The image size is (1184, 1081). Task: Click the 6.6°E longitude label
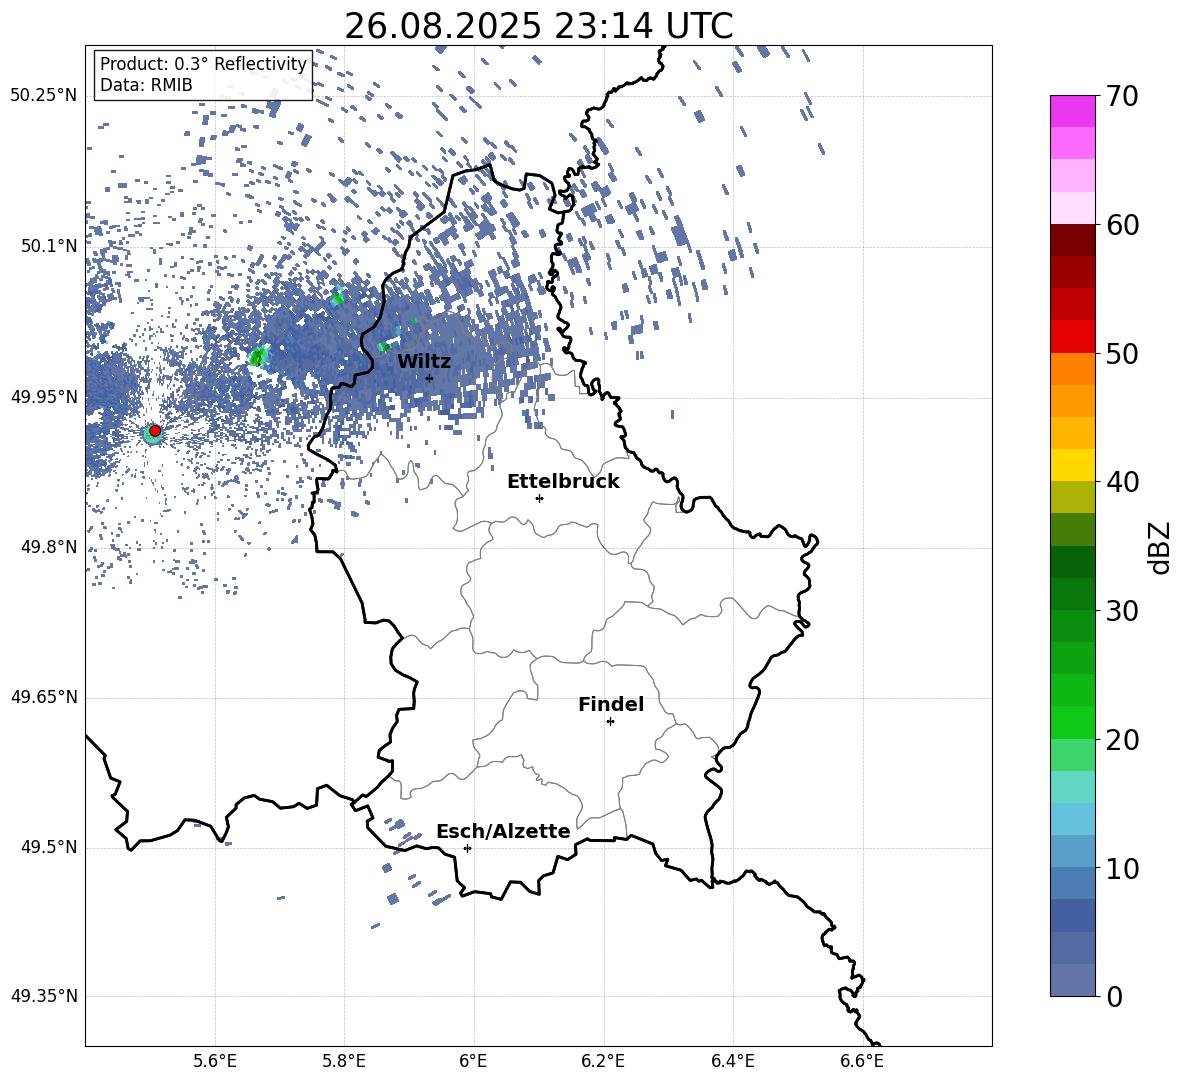point(862,1061)
